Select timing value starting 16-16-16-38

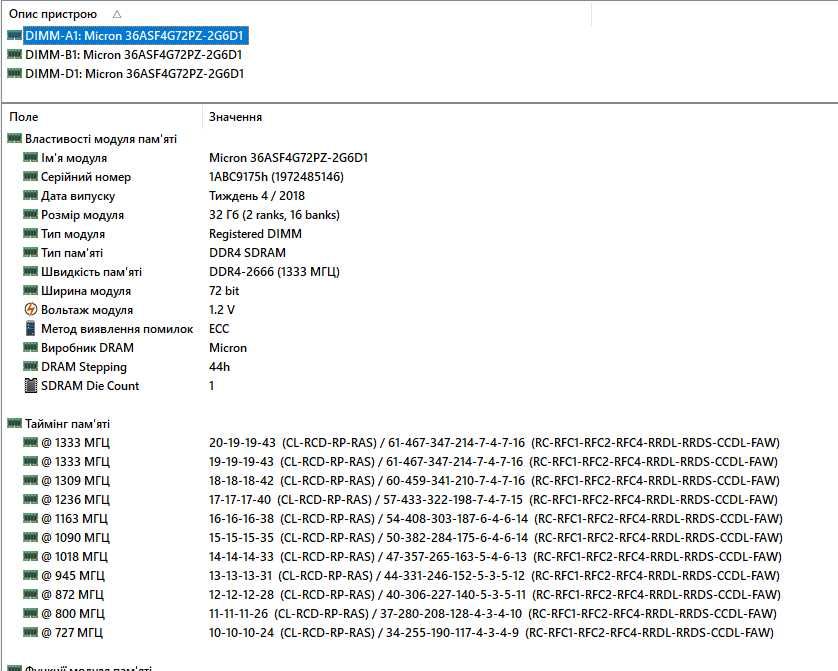click(495, 518)
